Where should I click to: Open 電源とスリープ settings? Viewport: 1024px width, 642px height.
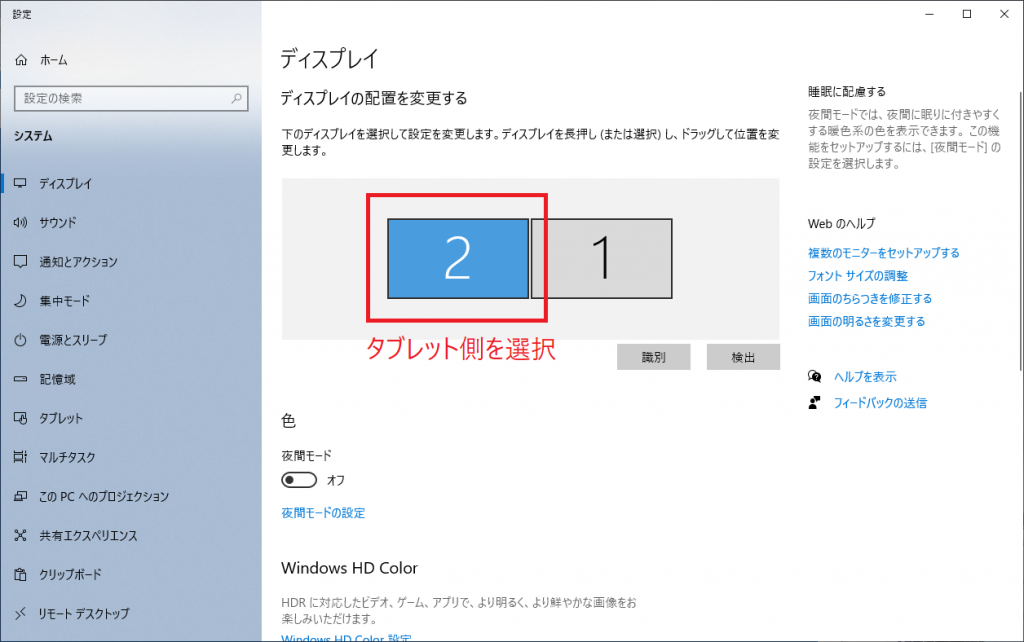pos(72,340)
